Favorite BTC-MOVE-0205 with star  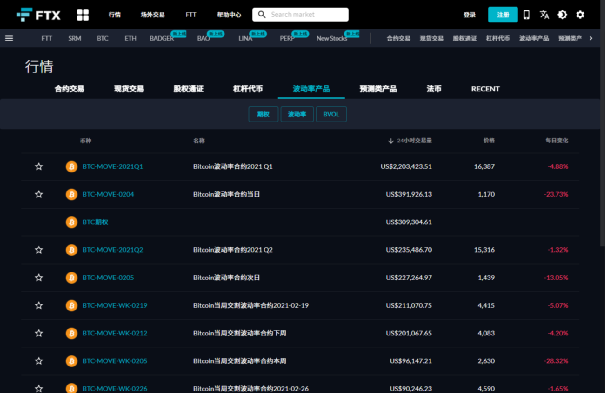pyautogui.click(x=39, y=278)
